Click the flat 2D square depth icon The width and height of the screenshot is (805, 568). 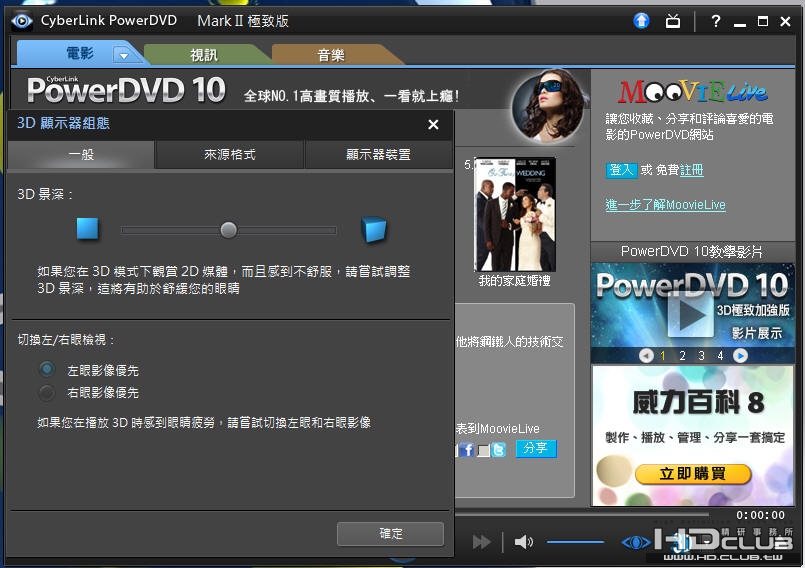click(x=87, y=229)
